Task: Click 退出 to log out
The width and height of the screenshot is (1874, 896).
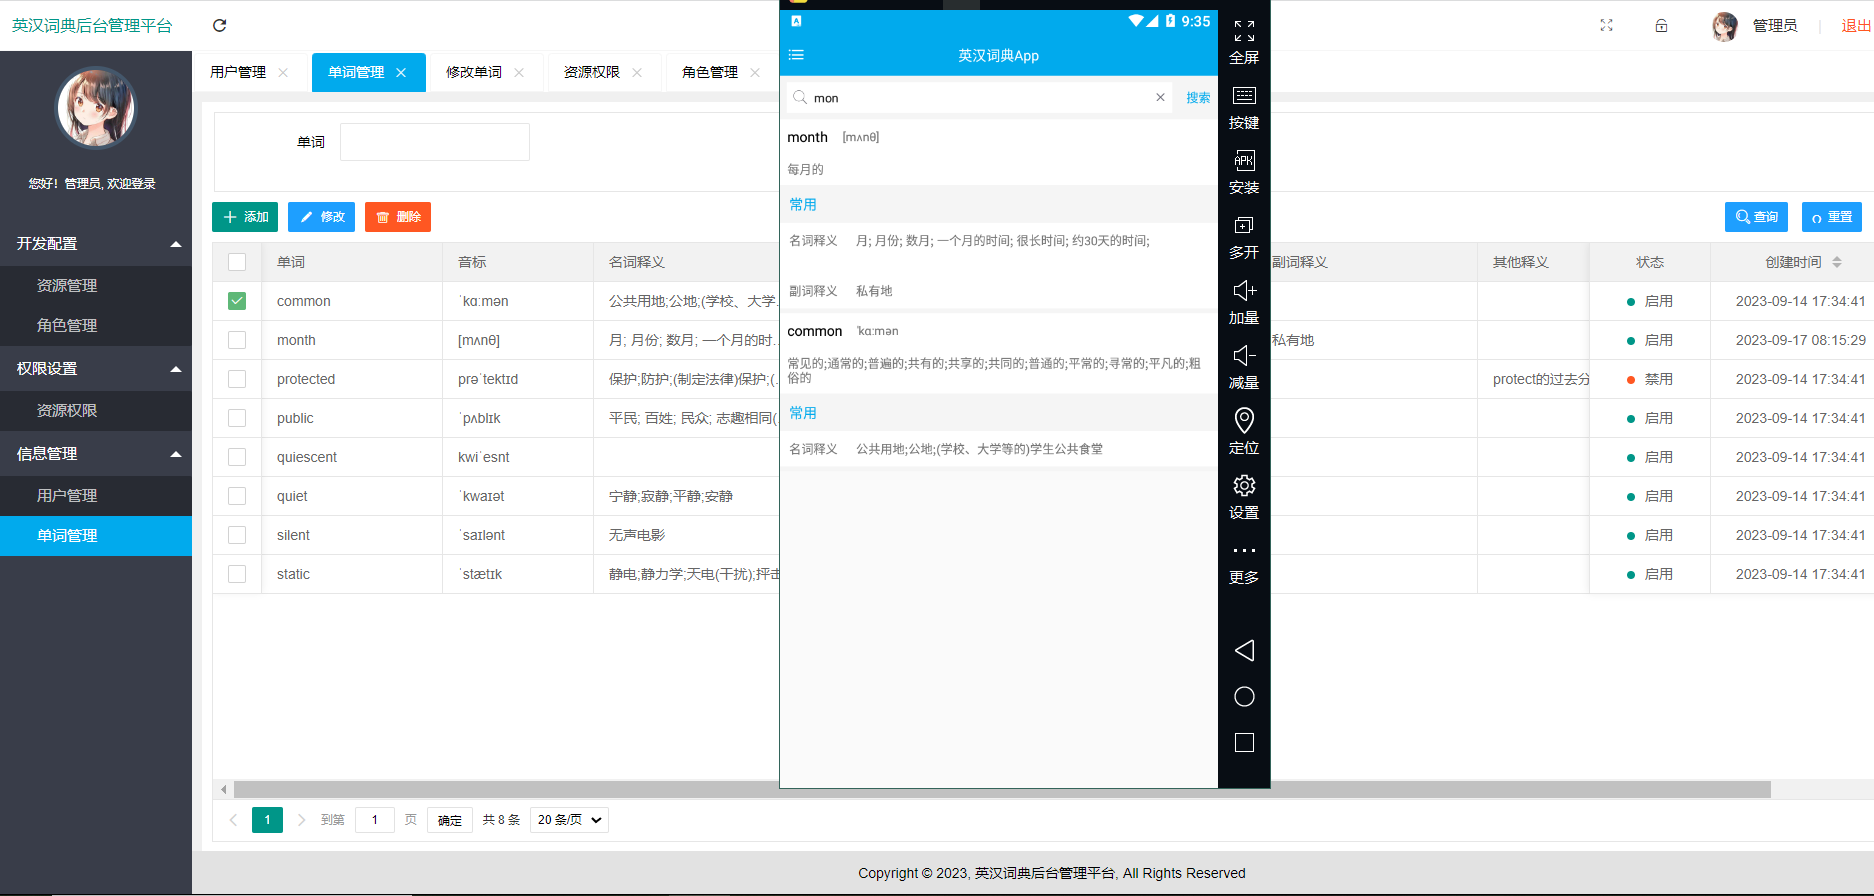Action: coord(1857,26)
